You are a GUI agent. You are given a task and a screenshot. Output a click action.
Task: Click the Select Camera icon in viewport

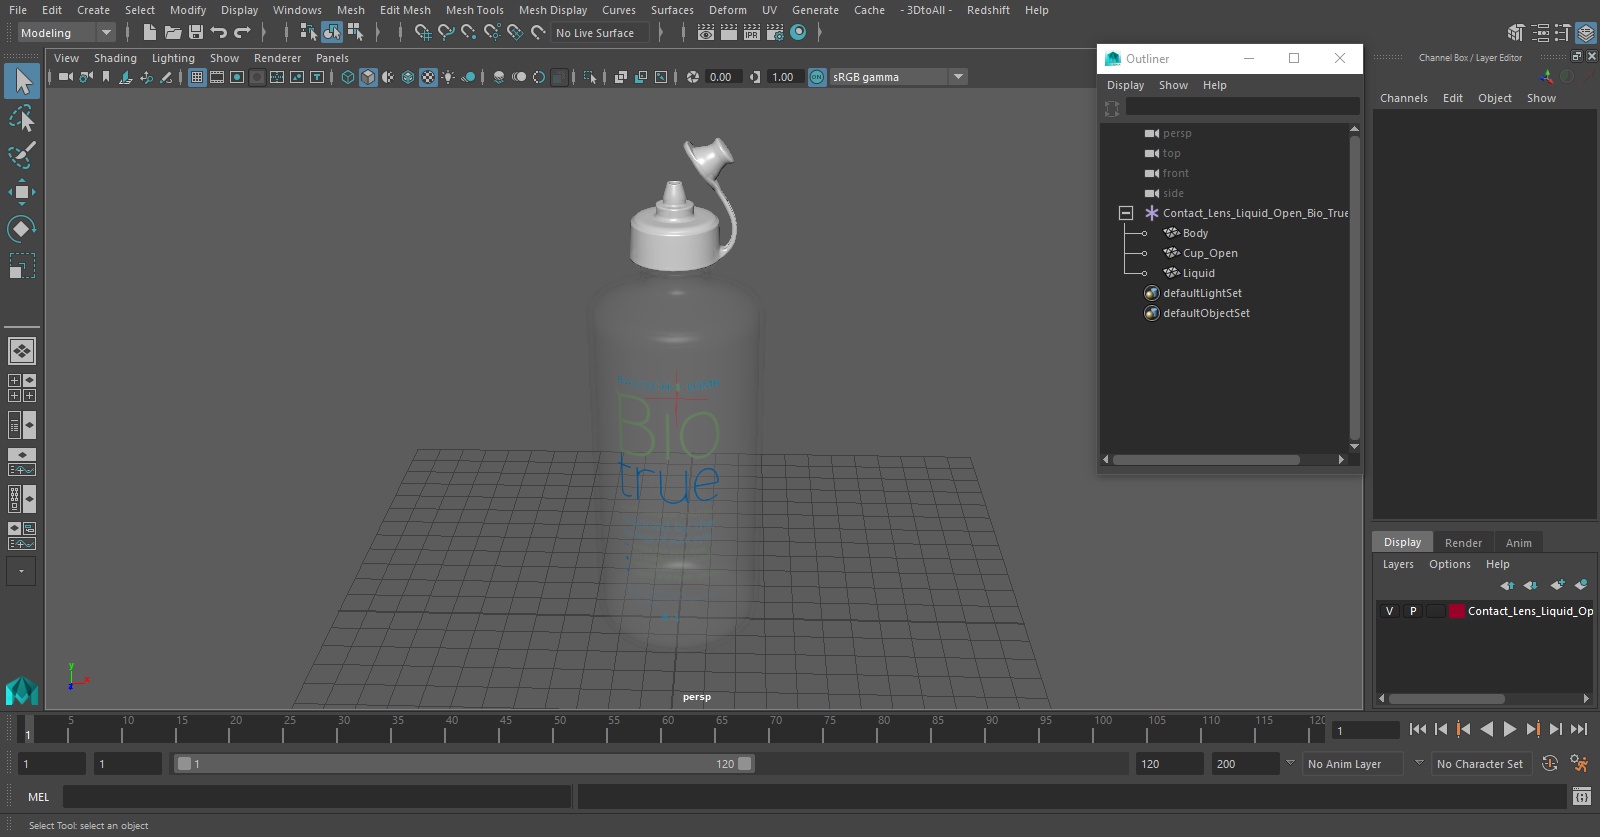click(65, 77)
